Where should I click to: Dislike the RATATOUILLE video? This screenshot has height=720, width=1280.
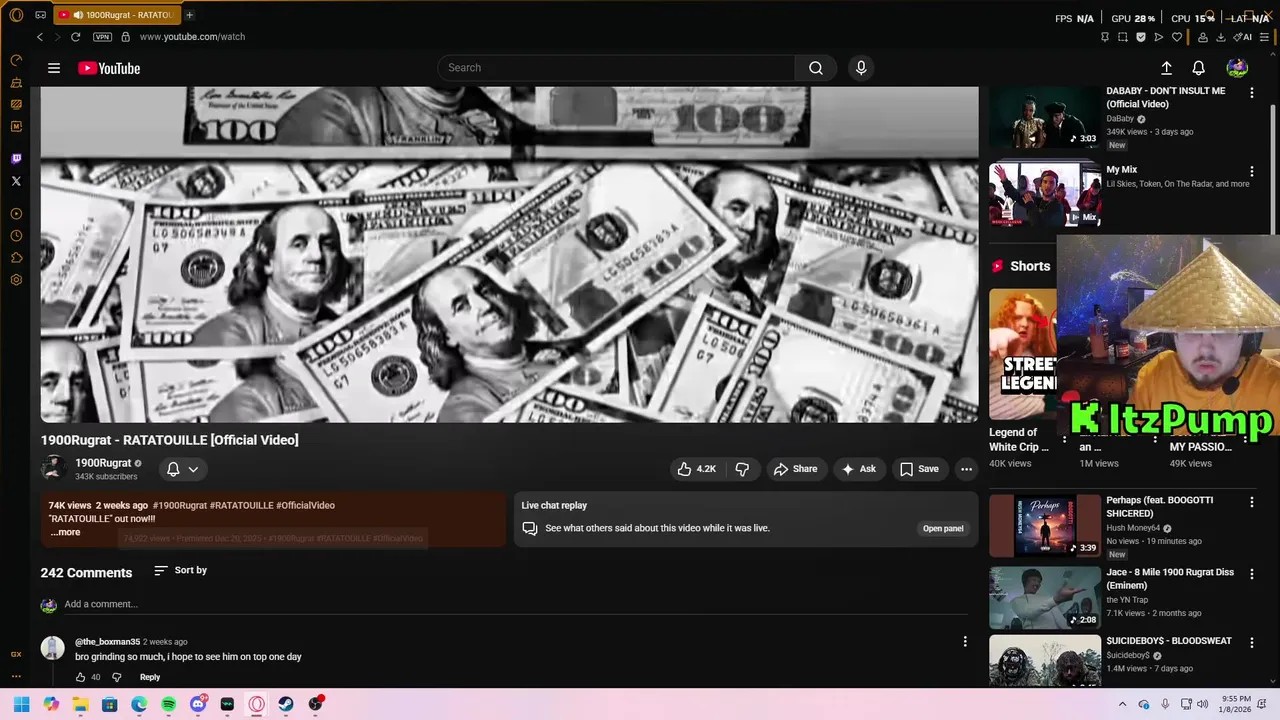point(742,469)
